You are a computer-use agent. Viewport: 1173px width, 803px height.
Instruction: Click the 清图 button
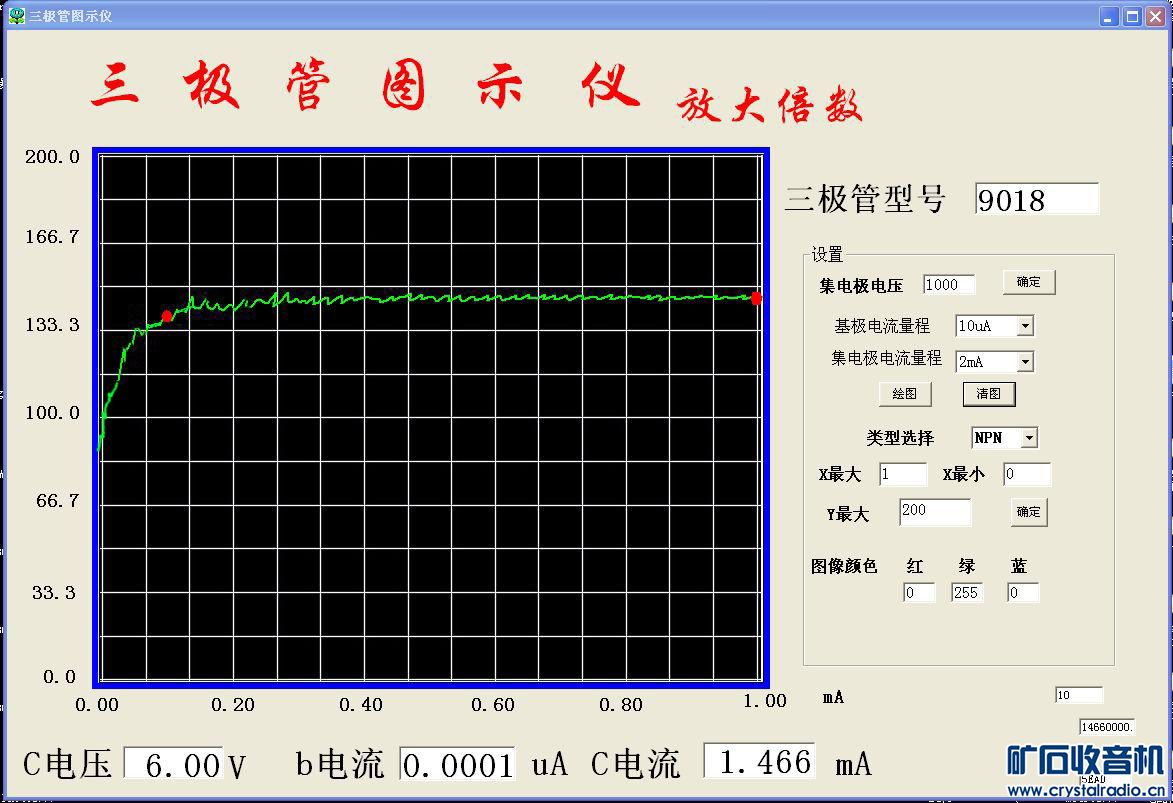coord(988,394)
